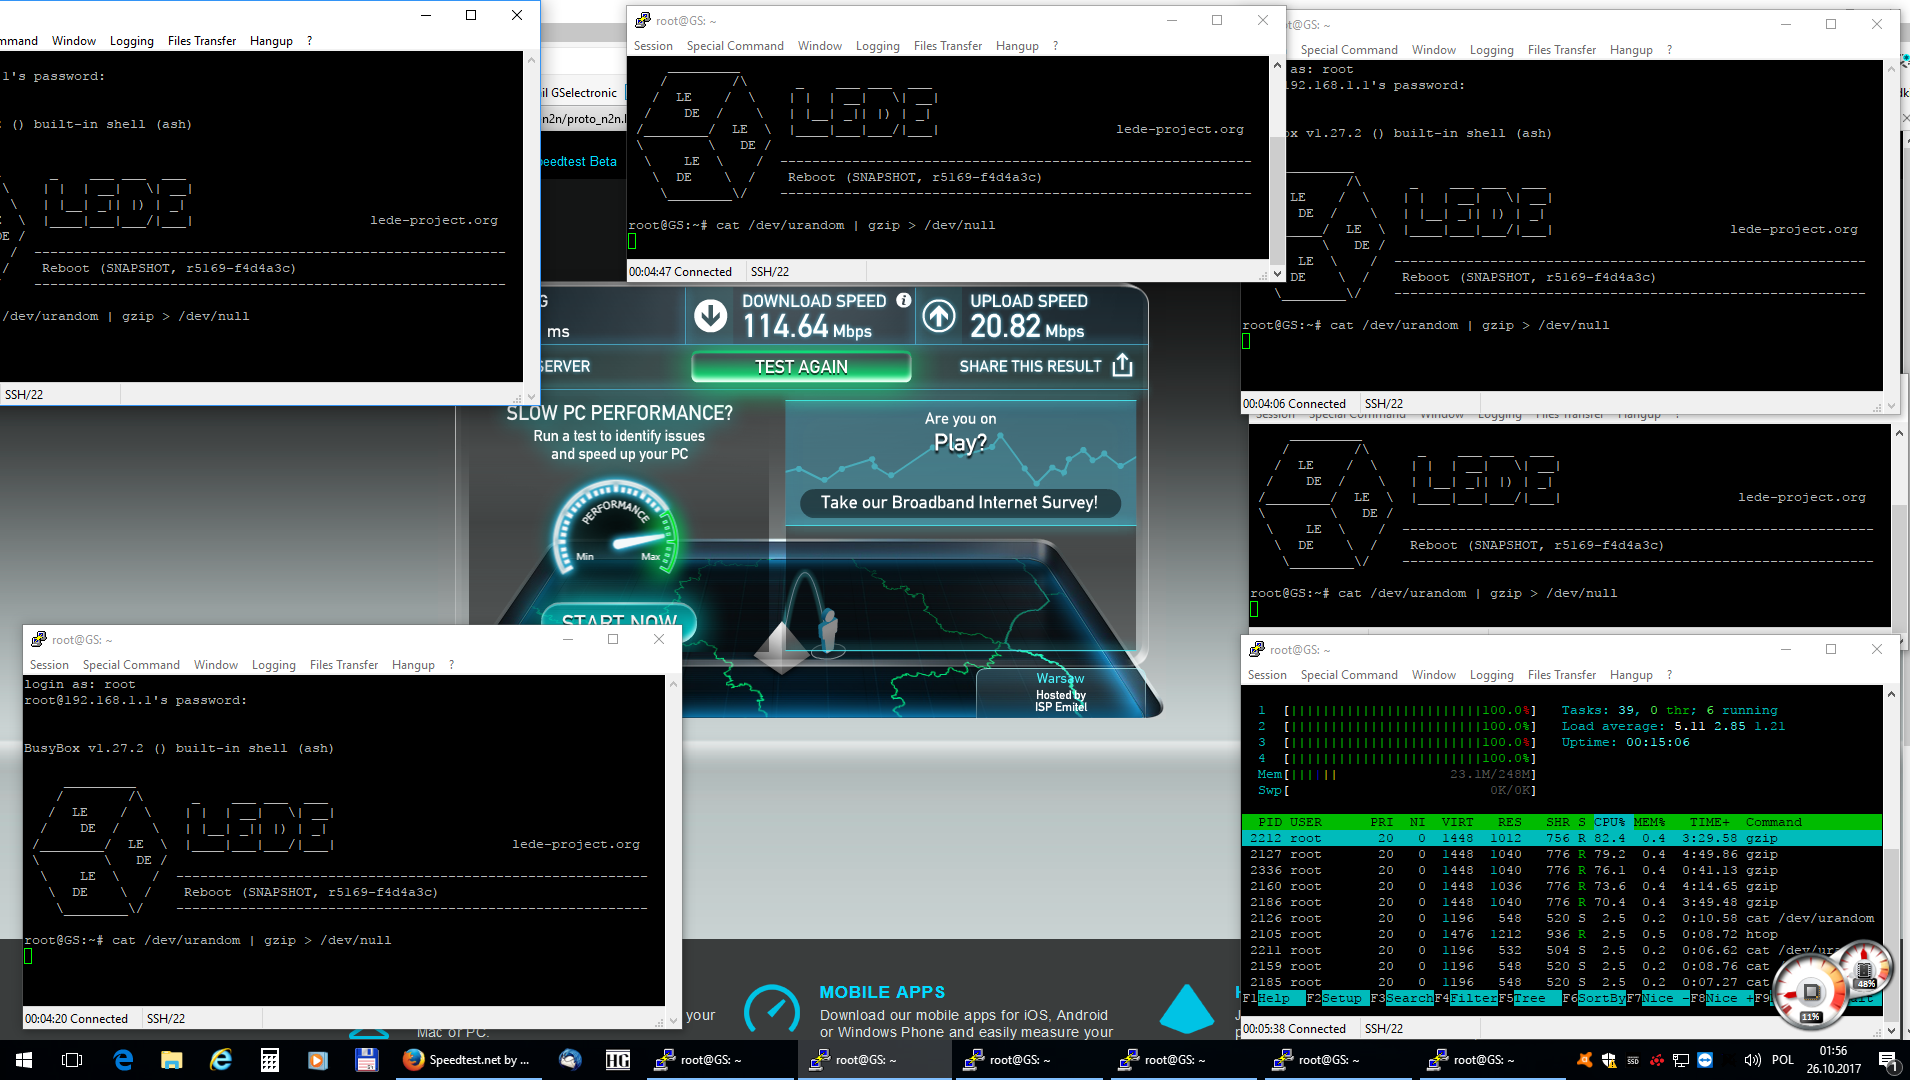Open Hangup menu in top-left terminal window

pyautogui.click(x=271, y=41)
